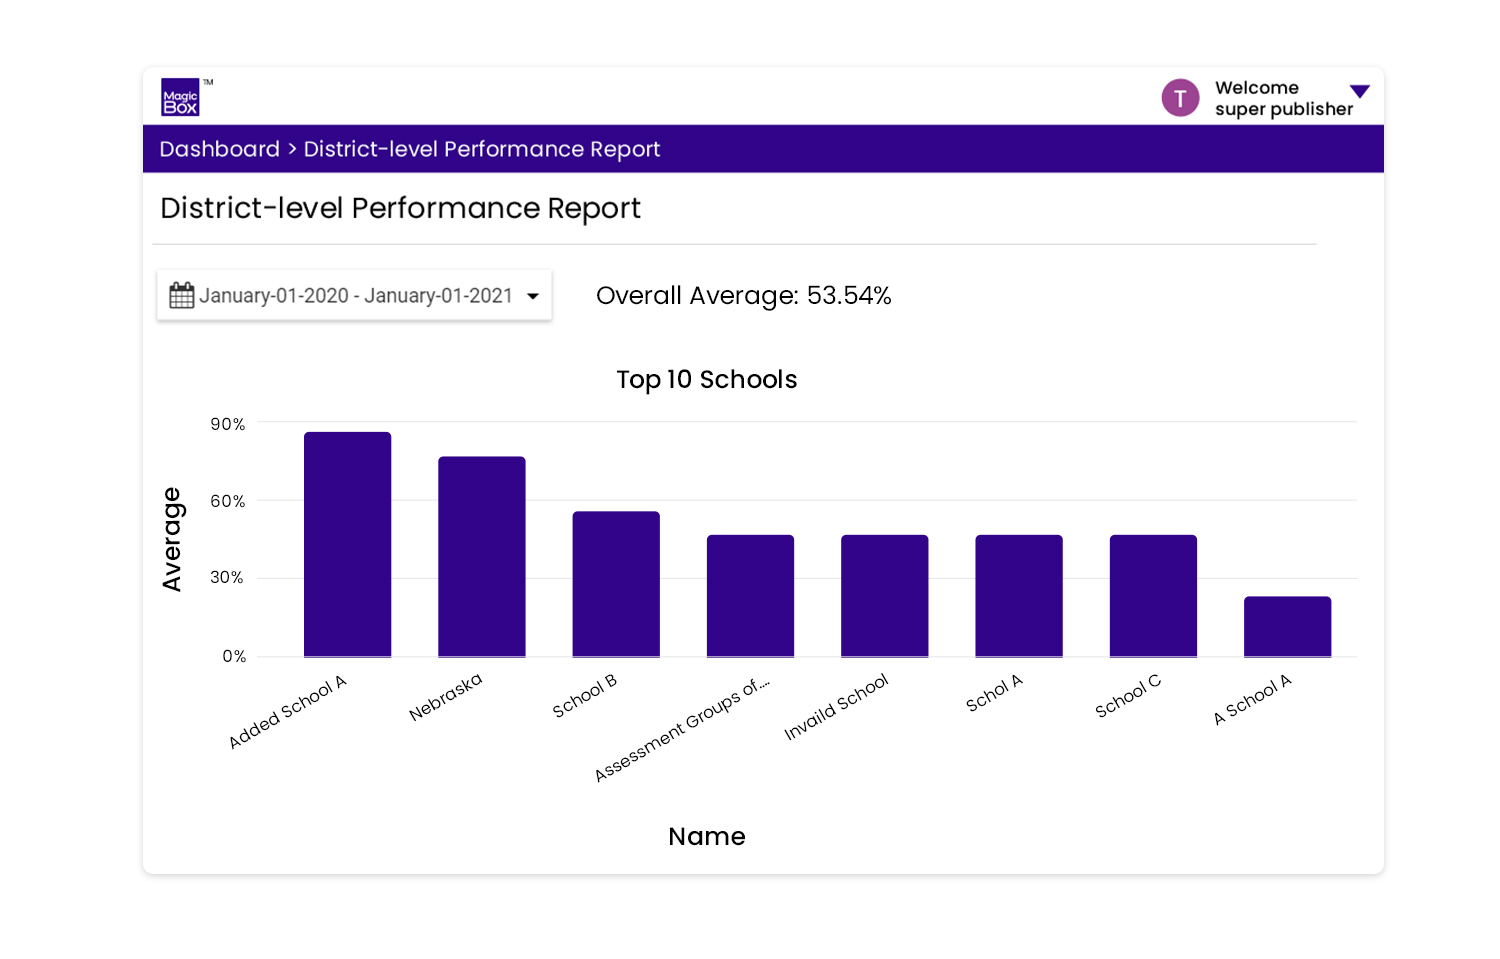Image resolution: width=1500 pixels, height=959 pixels.
Task: Click the calendar icon in date picker
Action: pos(182,295)
